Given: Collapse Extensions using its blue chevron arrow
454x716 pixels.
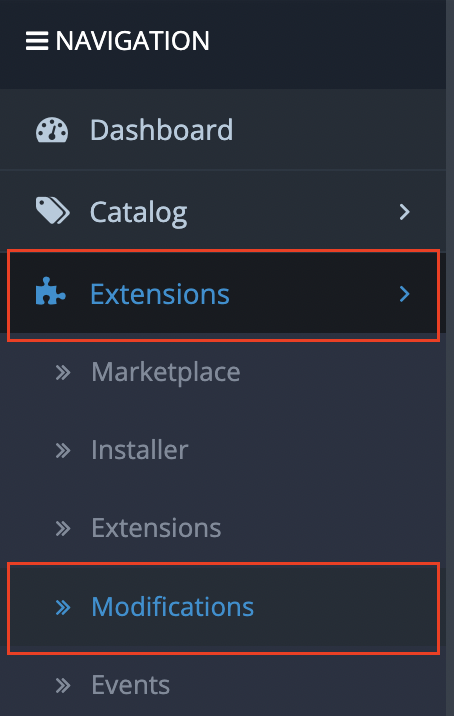Looking at the screenshot, I should point(404,294).
